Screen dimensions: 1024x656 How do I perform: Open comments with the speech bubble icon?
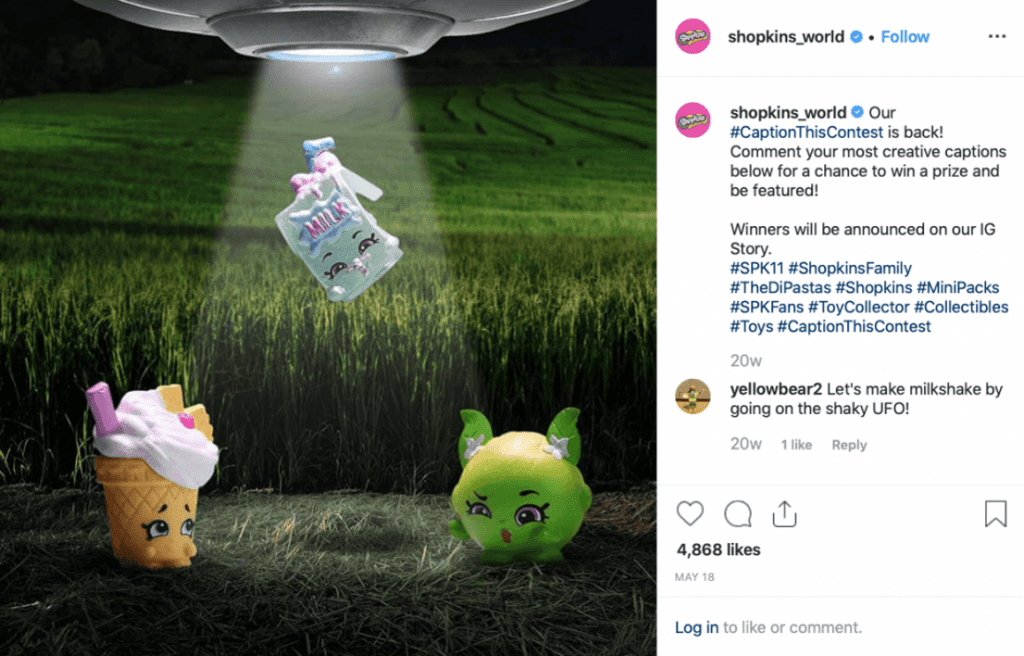(x=738, y=514)
